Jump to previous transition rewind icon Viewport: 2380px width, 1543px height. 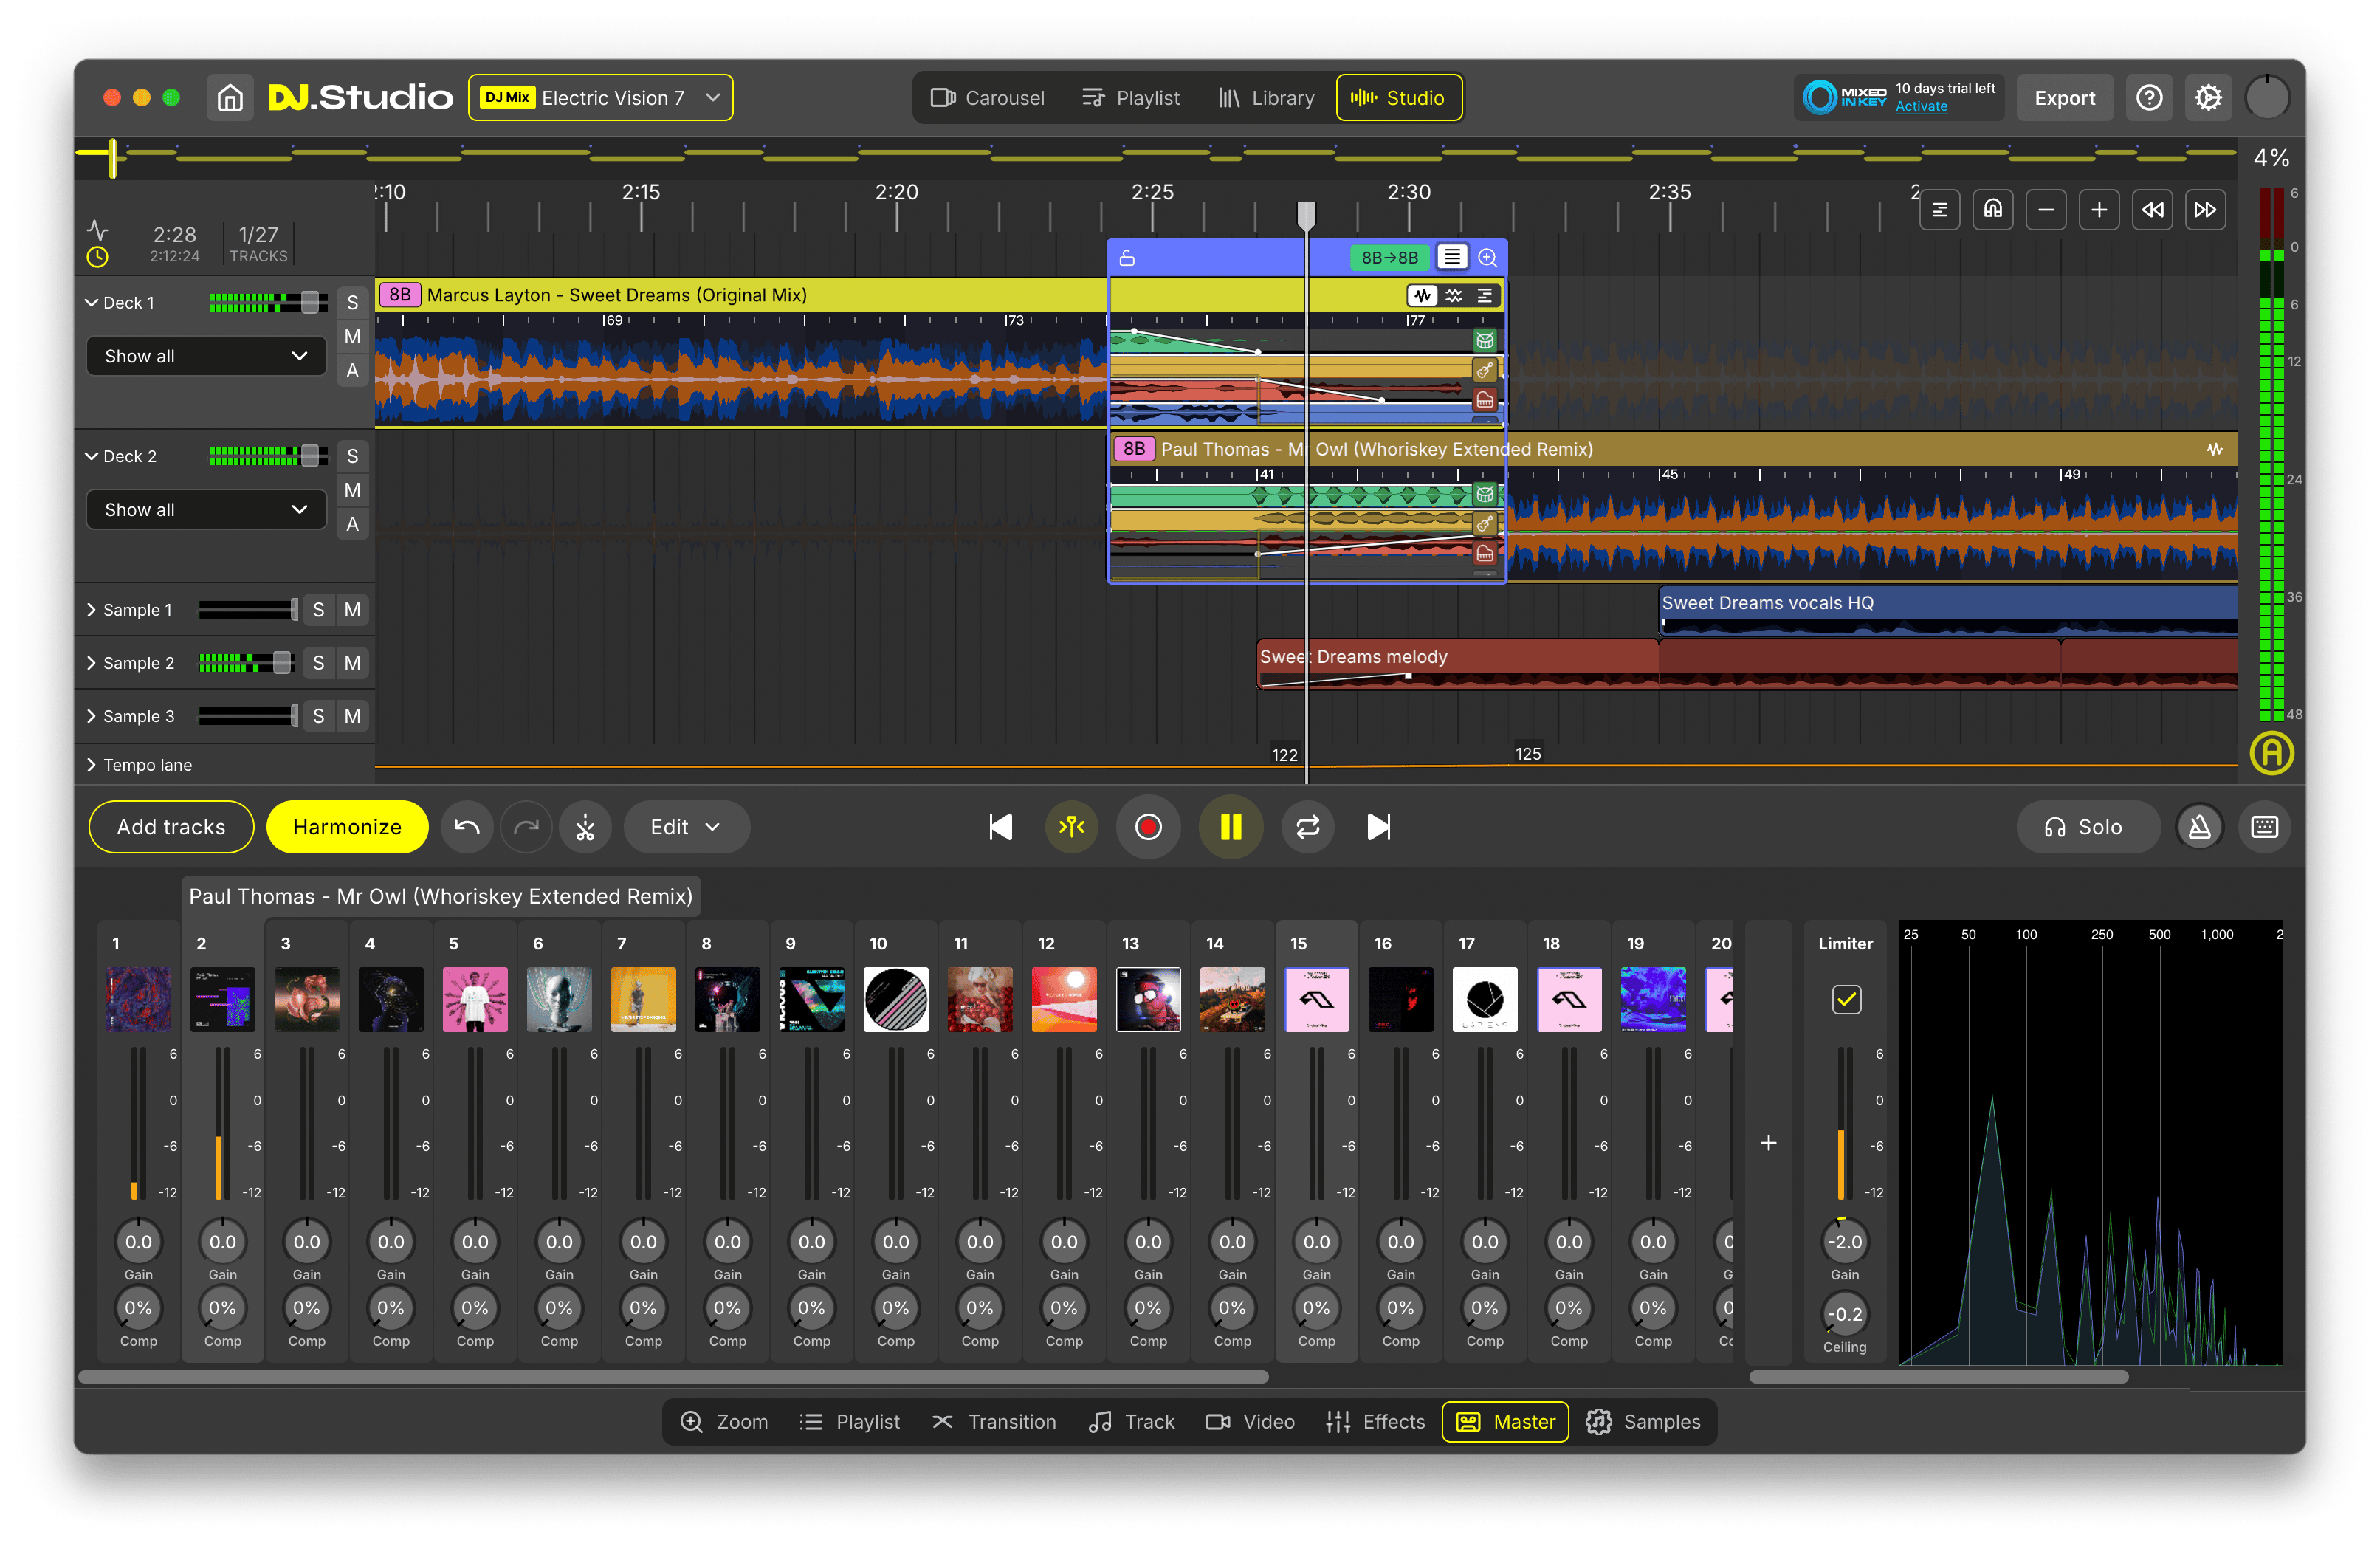click(2152, 210)
